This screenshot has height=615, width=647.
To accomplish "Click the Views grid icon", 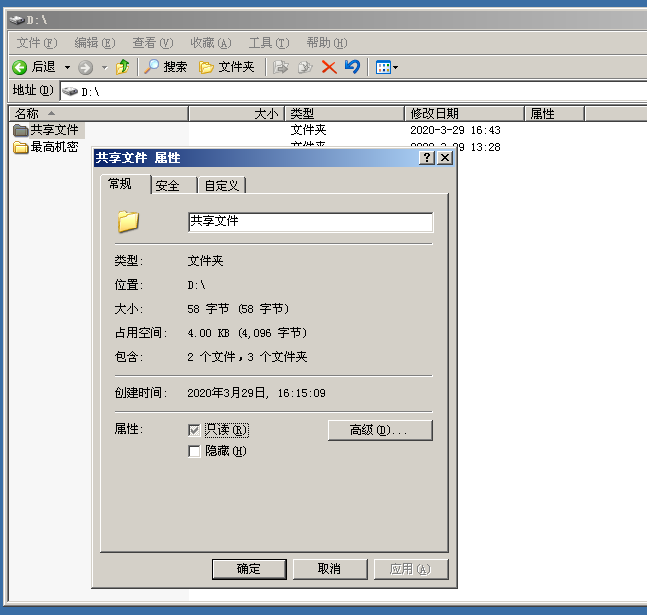I will coord(383,67).
